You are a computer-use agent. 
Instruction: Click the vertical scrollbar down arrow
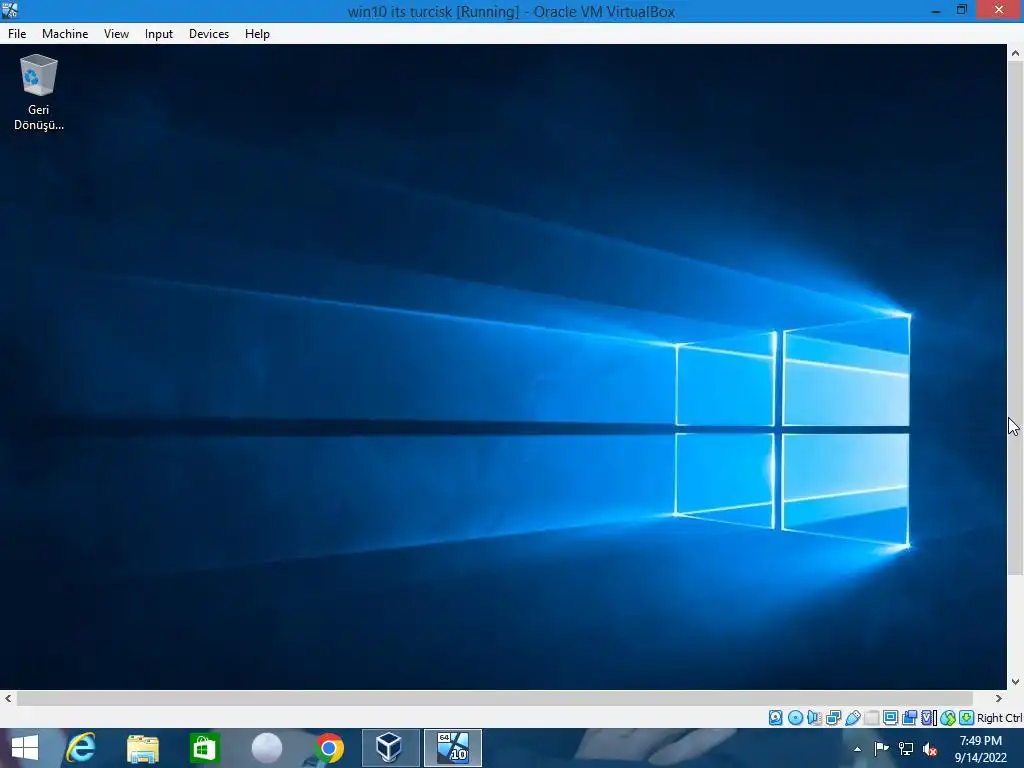(x=1015, y=682)
